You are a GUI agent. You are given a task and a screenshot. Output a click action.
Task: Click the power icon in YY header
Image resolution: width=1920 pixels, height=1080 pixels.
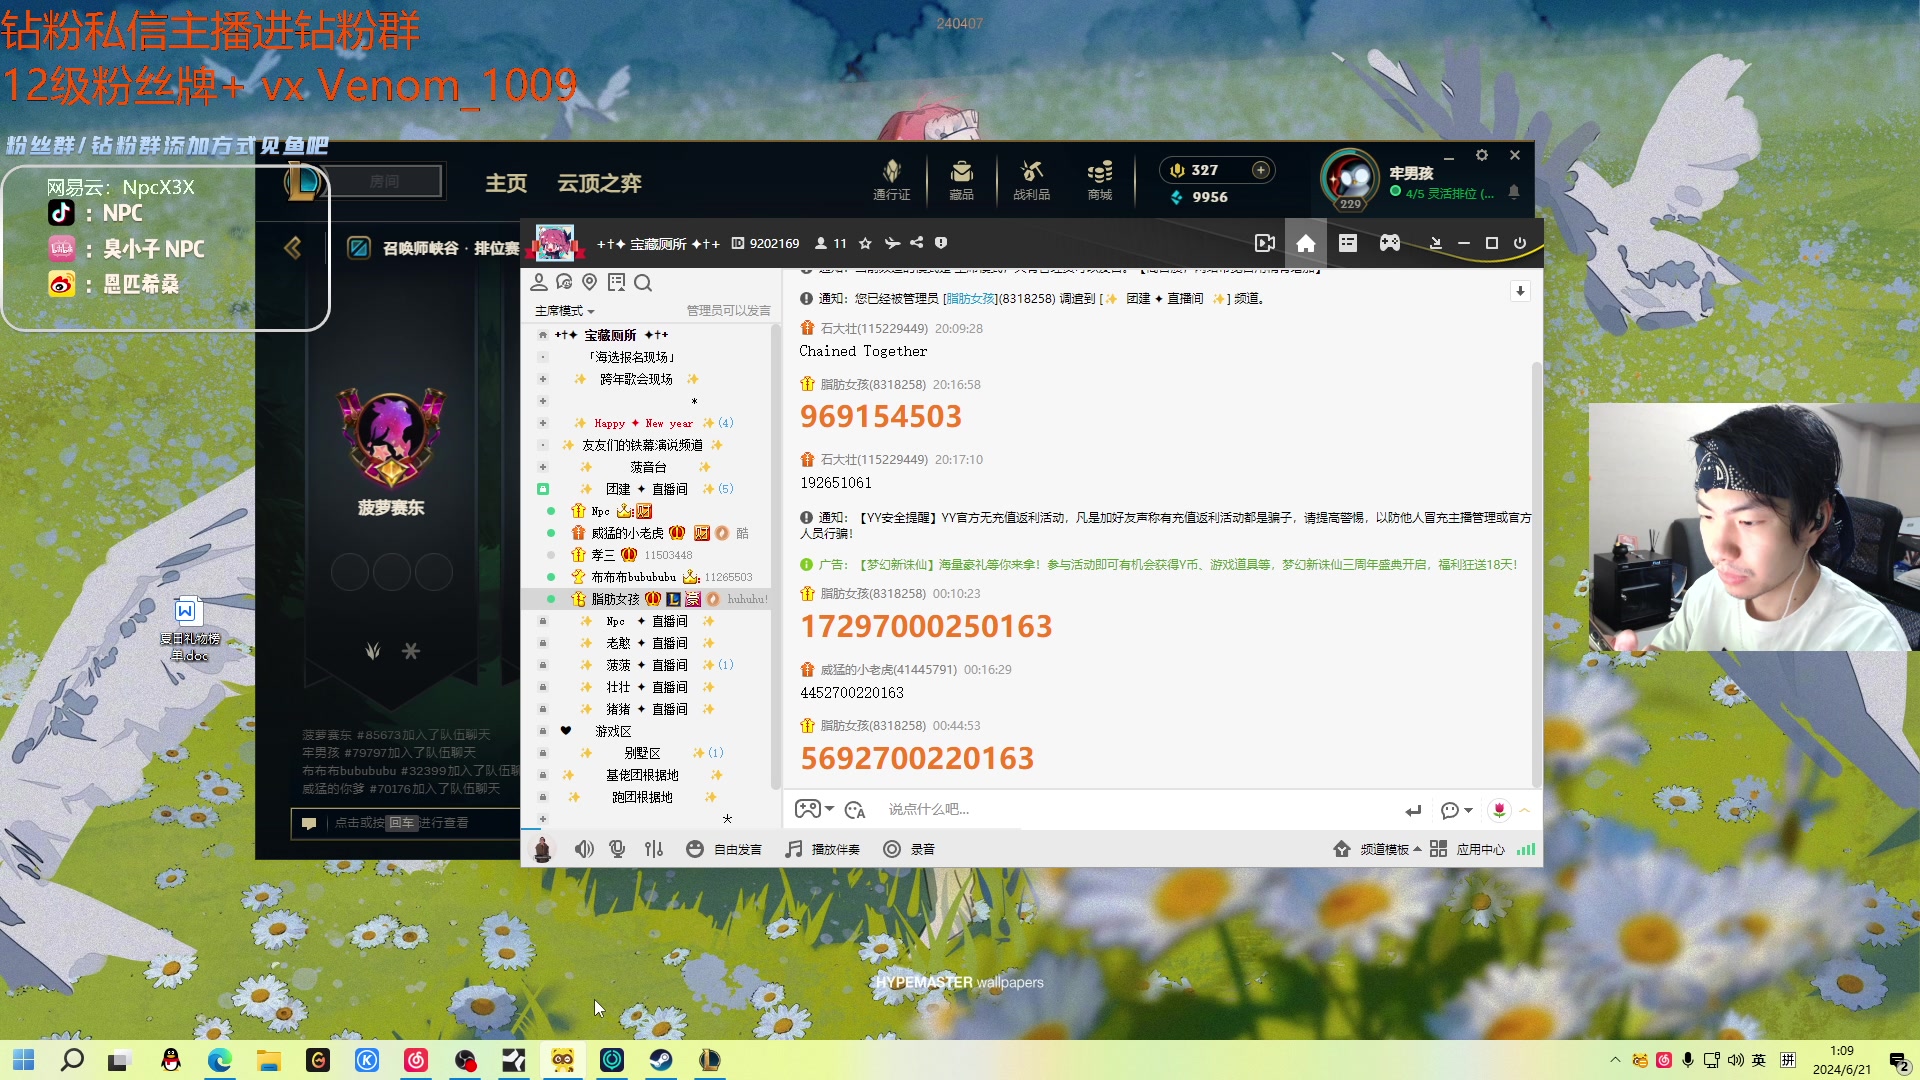[1520, 243]
